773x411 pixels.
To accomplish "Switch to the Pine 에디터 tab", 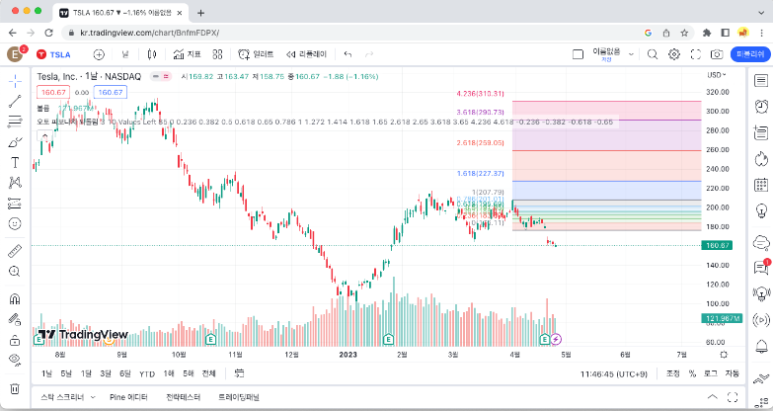I will click(x=128, y=397).
